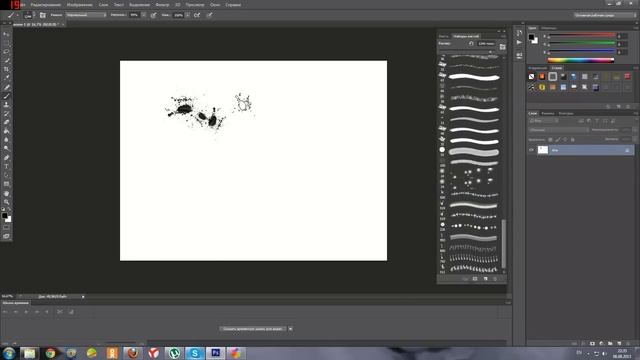This screenshot has height=360, width=640.
Task: Select the Rectangular Marquee tool
Action: tap(6, 43)
